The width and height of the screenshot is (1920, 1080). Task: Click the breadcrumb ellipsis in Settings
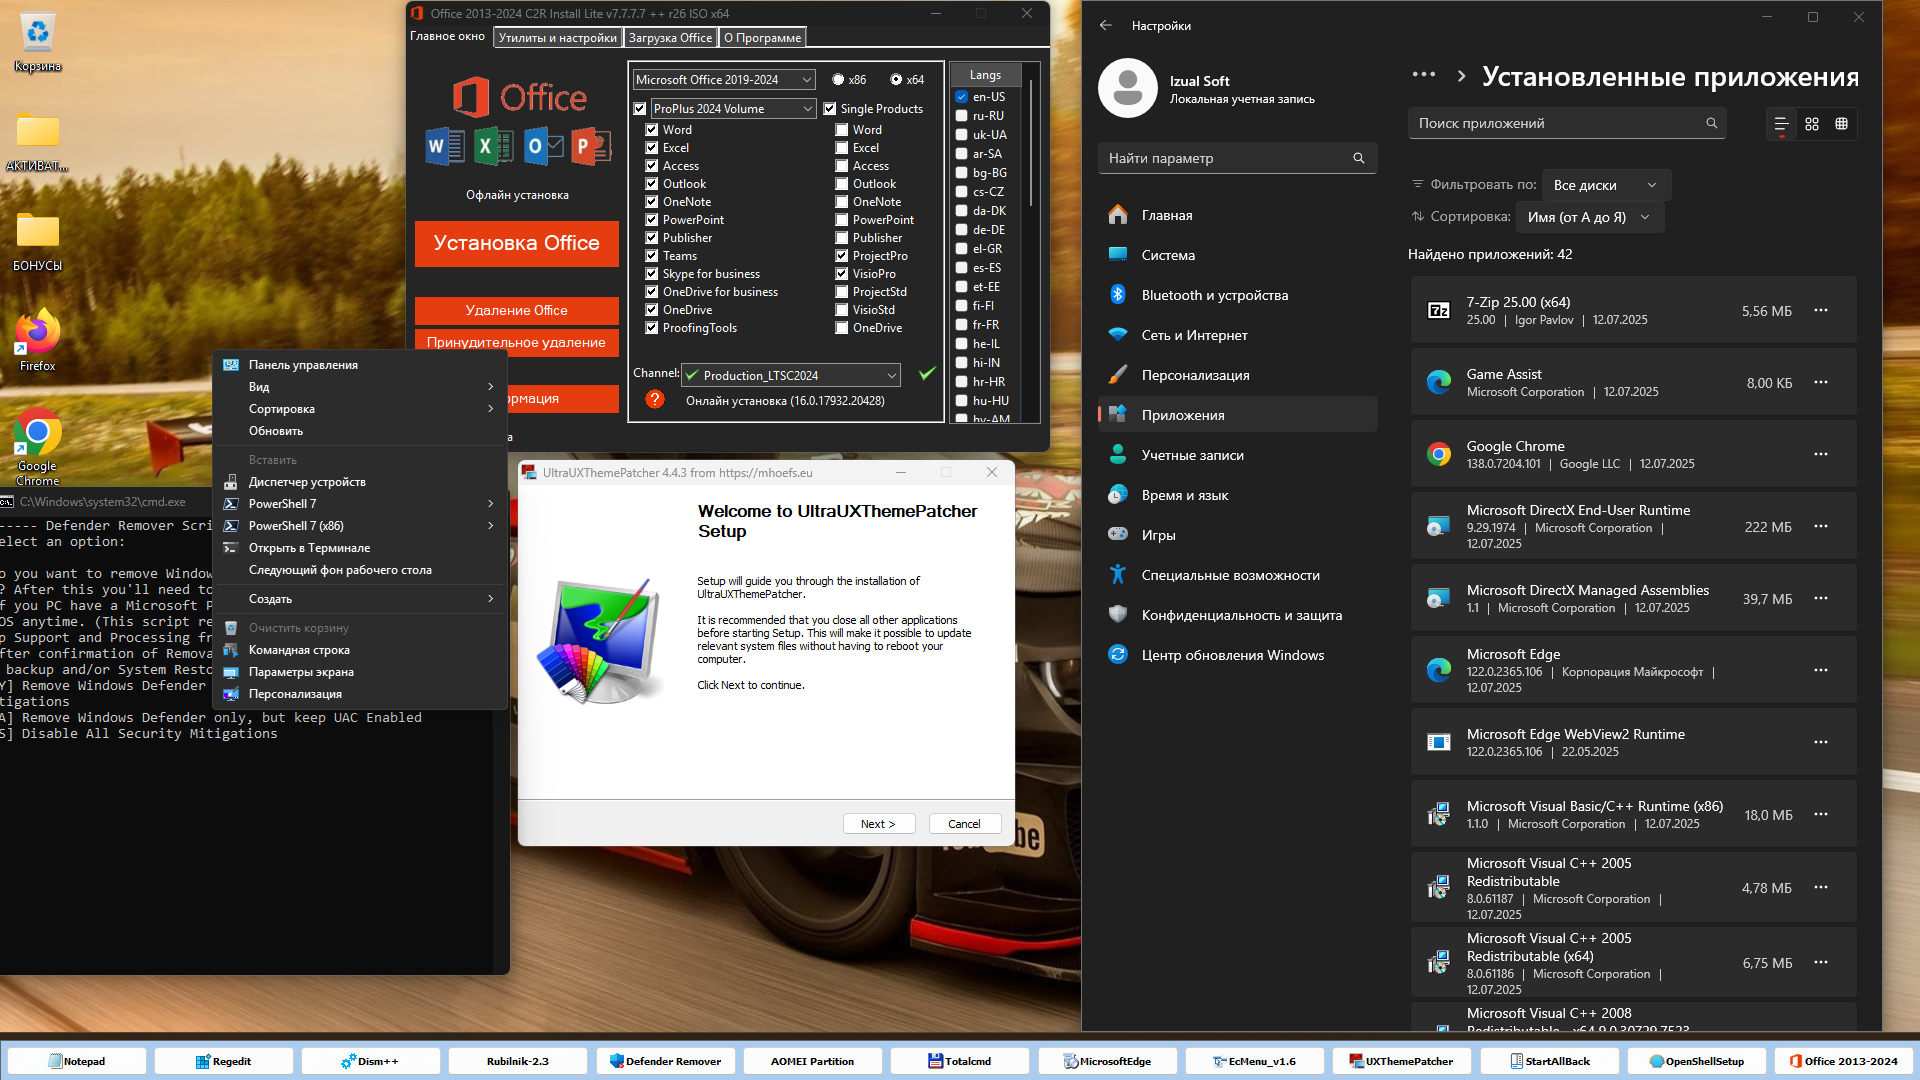coord(1424,75)
